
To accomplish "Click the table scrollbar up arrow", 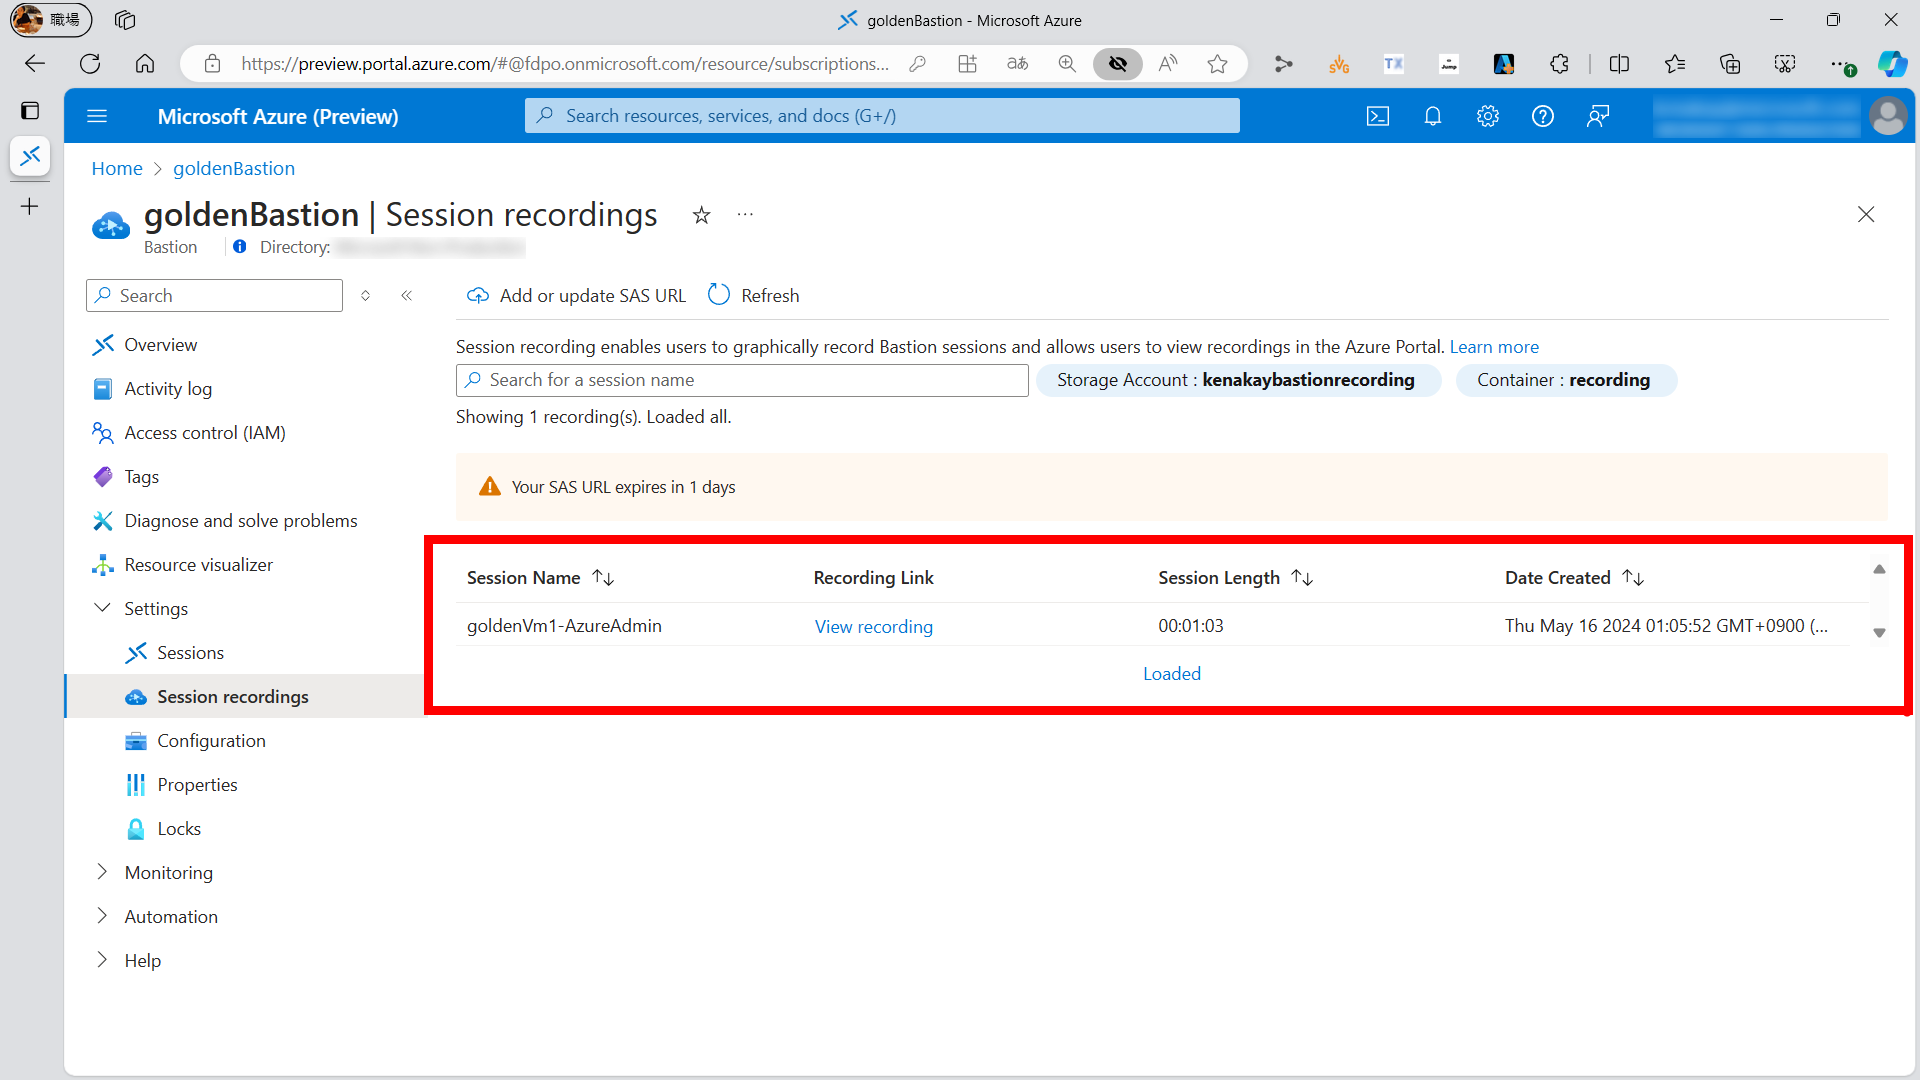I will point(1879,569).
